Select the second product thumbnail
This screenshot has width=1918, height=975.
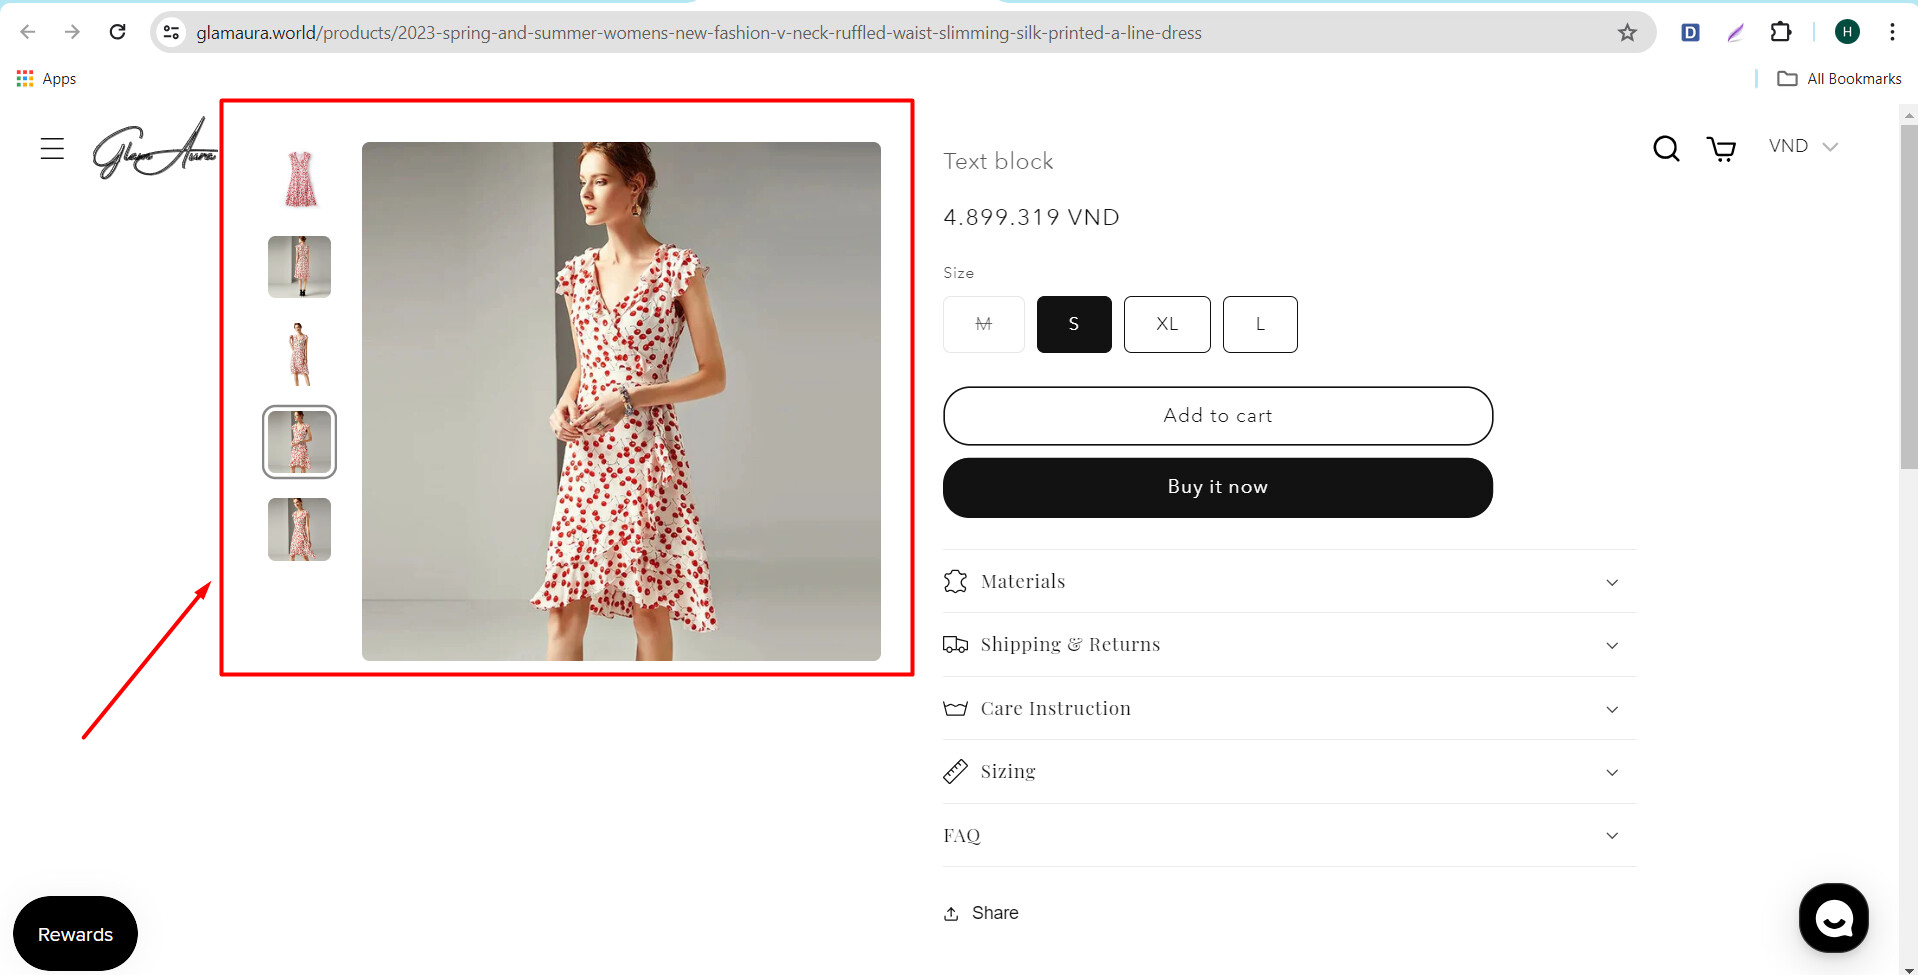point(300,267)
